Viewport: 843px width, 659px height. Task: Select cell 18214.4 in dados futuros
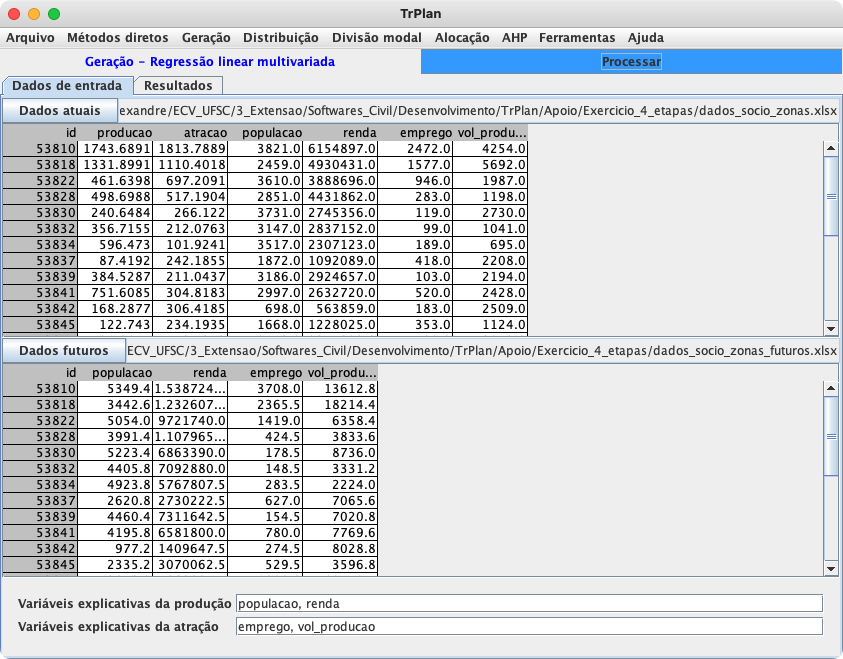click(340, 405)
